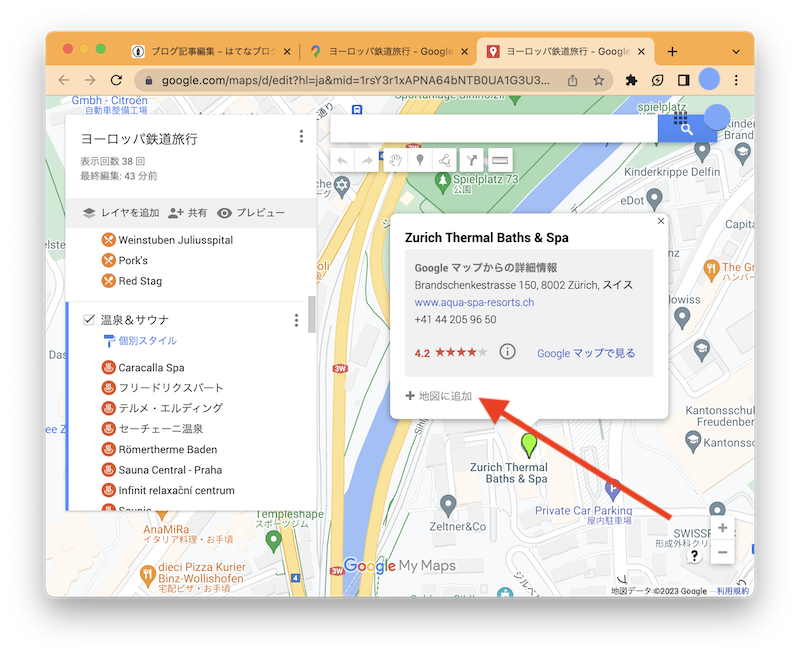Close the ブログ記事編集 tab
800x657 pixels.
(x=287, y=52)
